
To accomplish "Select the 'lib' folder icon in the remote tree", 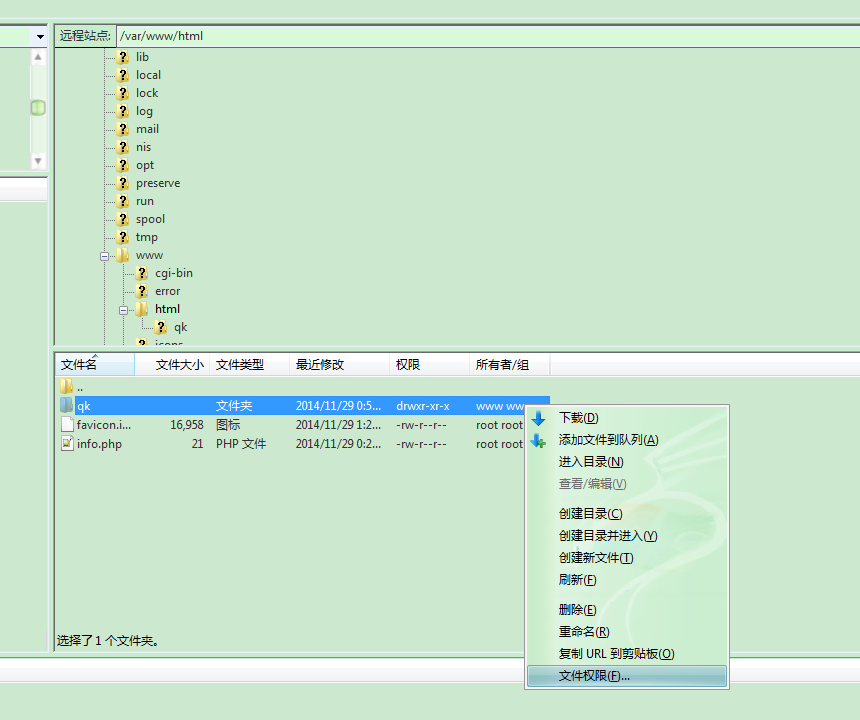I will coord(123,57).
